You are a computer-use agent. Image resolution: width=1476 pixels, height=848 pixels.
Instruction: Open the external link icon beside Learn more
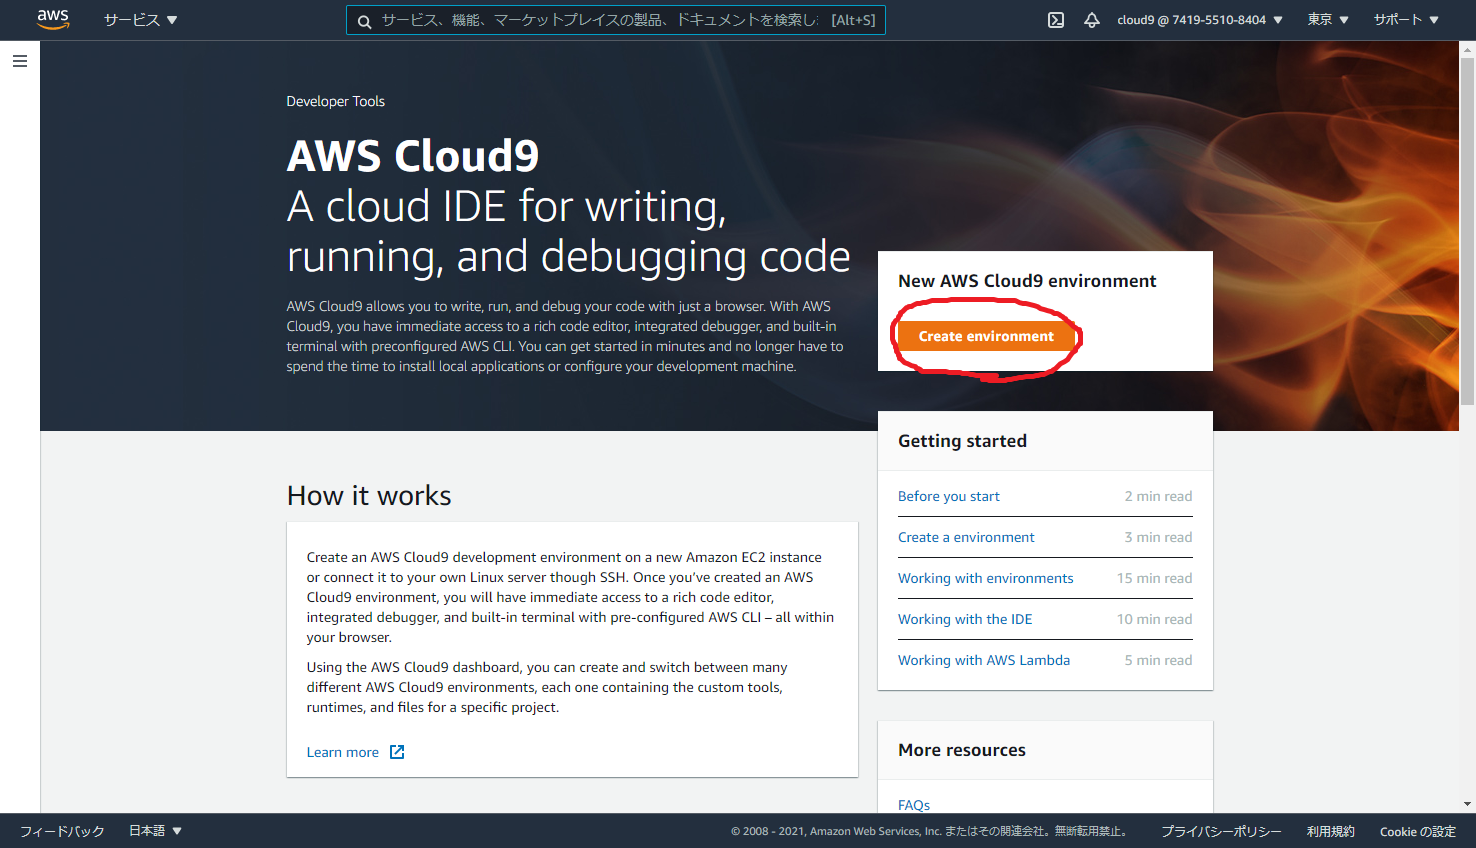coord(397,752)
